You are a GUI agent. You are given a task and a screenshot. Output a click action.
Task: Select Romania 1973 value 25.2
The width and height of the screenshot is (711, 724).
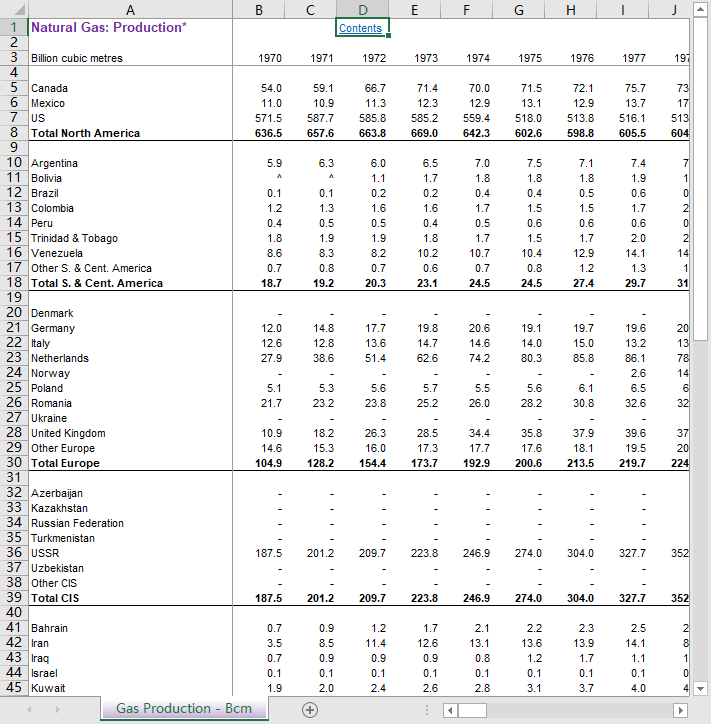coord(428,404)
